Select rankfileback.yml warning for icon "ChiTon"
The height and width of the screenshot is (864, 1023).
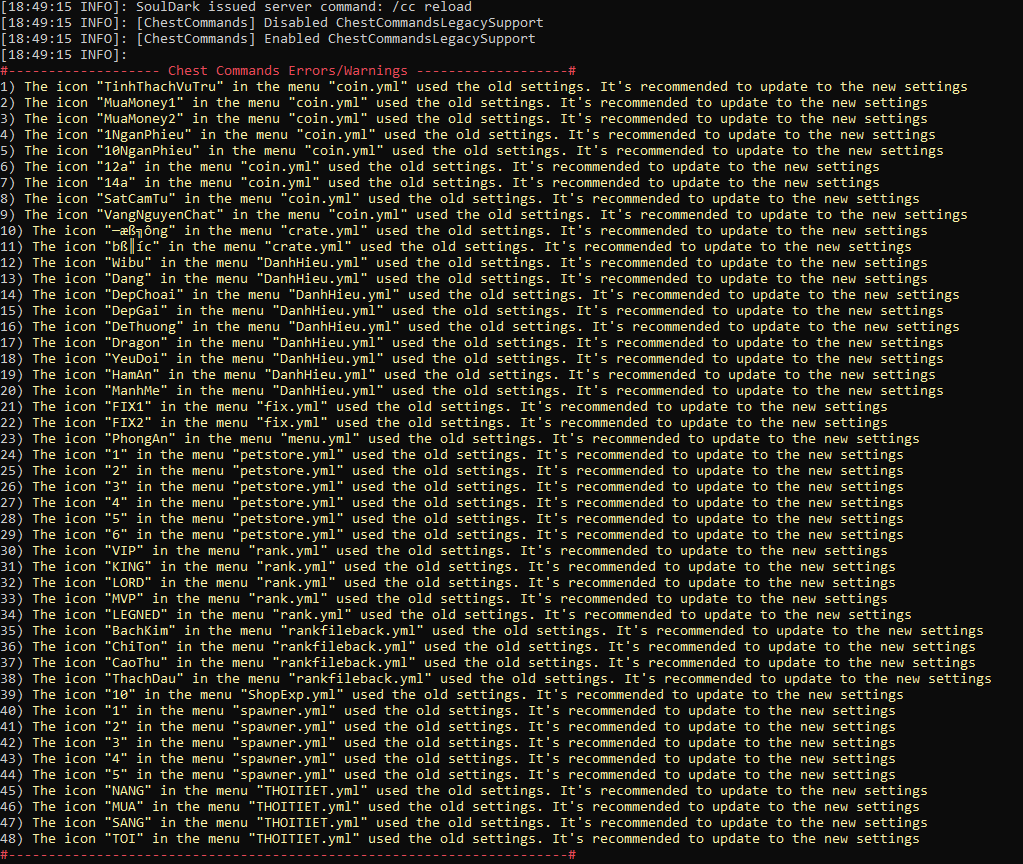click(488, 646)
